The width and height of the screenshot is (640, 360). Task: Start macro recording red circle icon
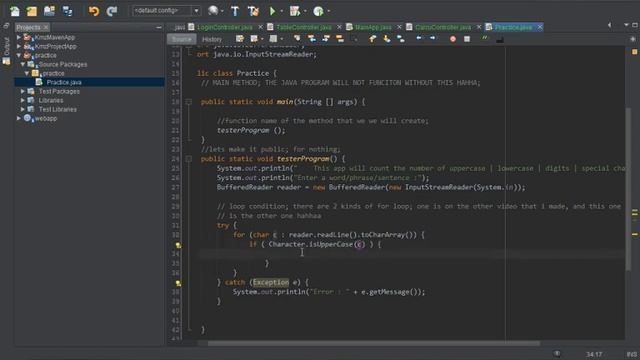(453, 39)
